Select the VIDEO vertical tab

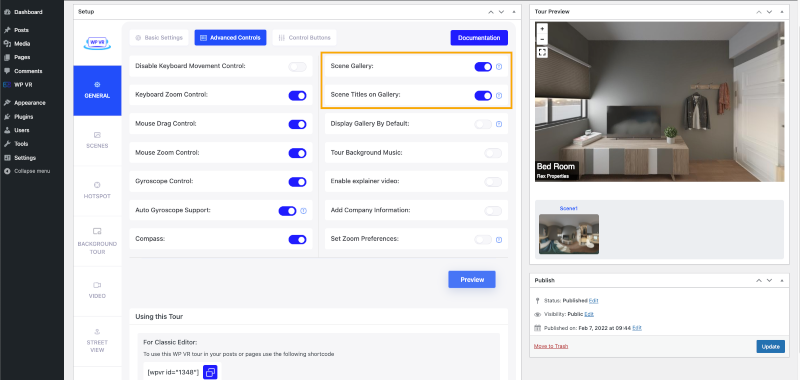pos(97,290)
